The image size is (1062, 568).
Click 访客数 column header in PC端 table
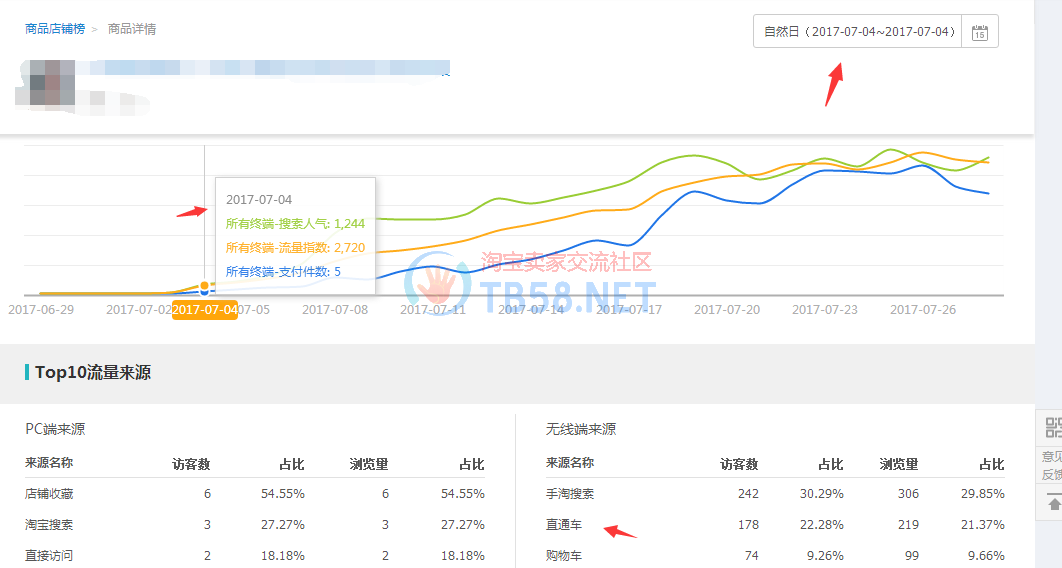tap(191, 464)
